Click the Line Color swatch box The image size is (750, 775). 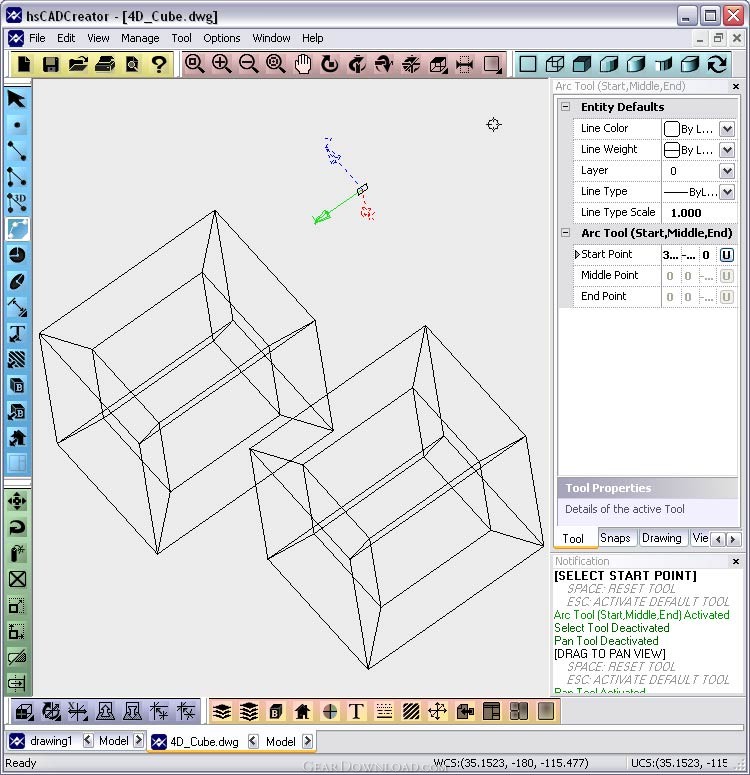(672, 129)
